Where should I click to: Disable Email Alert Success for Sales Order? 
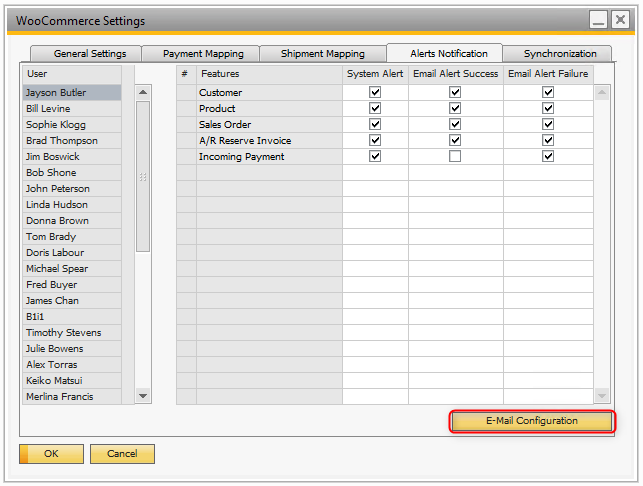click(x=455, y=125)
